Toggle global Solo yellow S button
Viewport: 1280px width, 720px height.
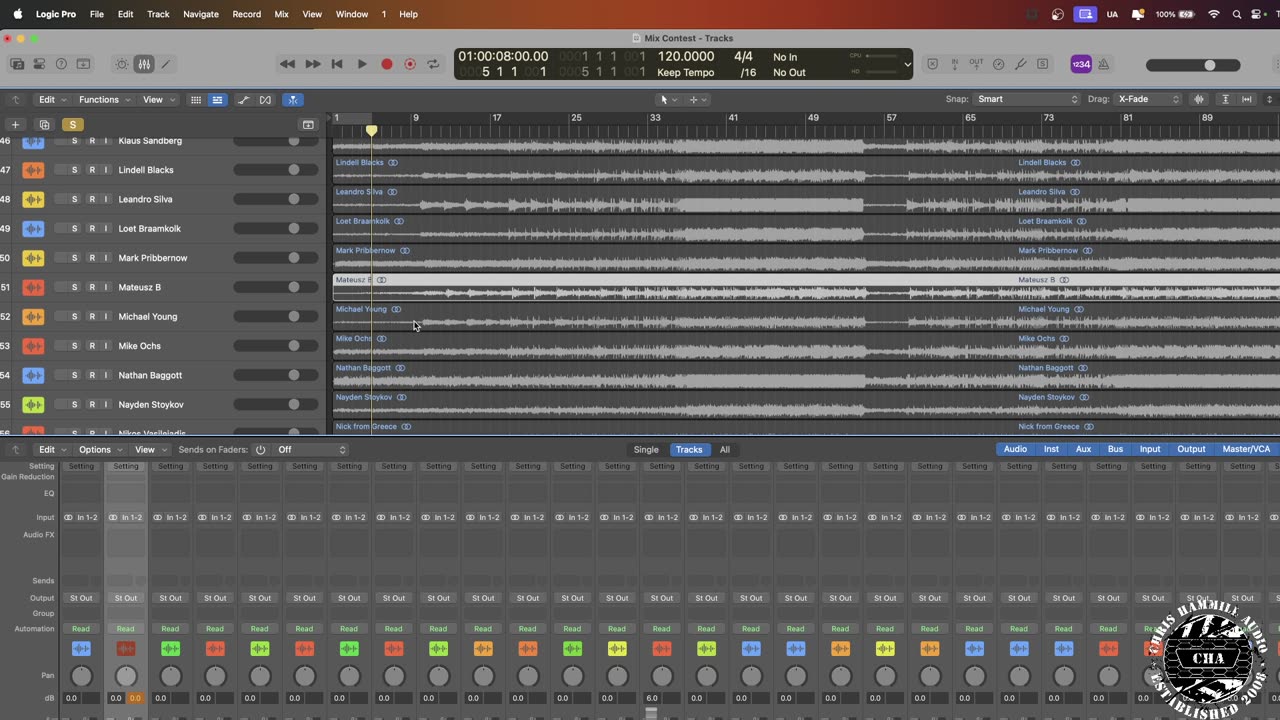72,124
